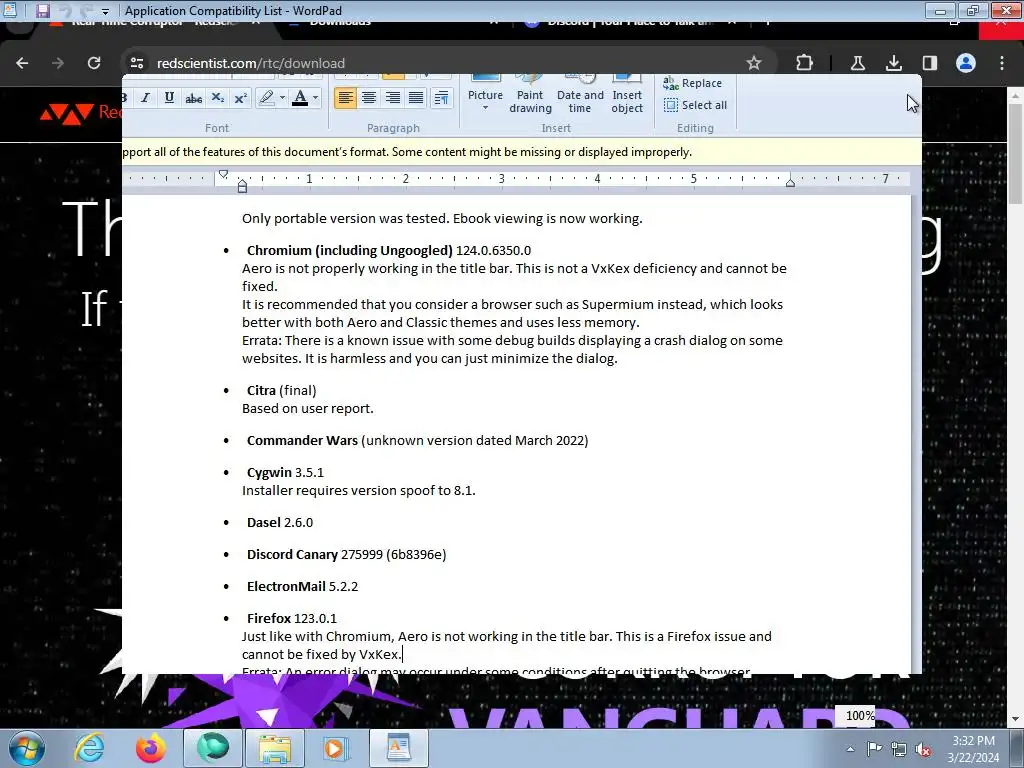Center the paragraph text
The width and height of the screenshot is (1024, 768).
[x=369, y=98]
